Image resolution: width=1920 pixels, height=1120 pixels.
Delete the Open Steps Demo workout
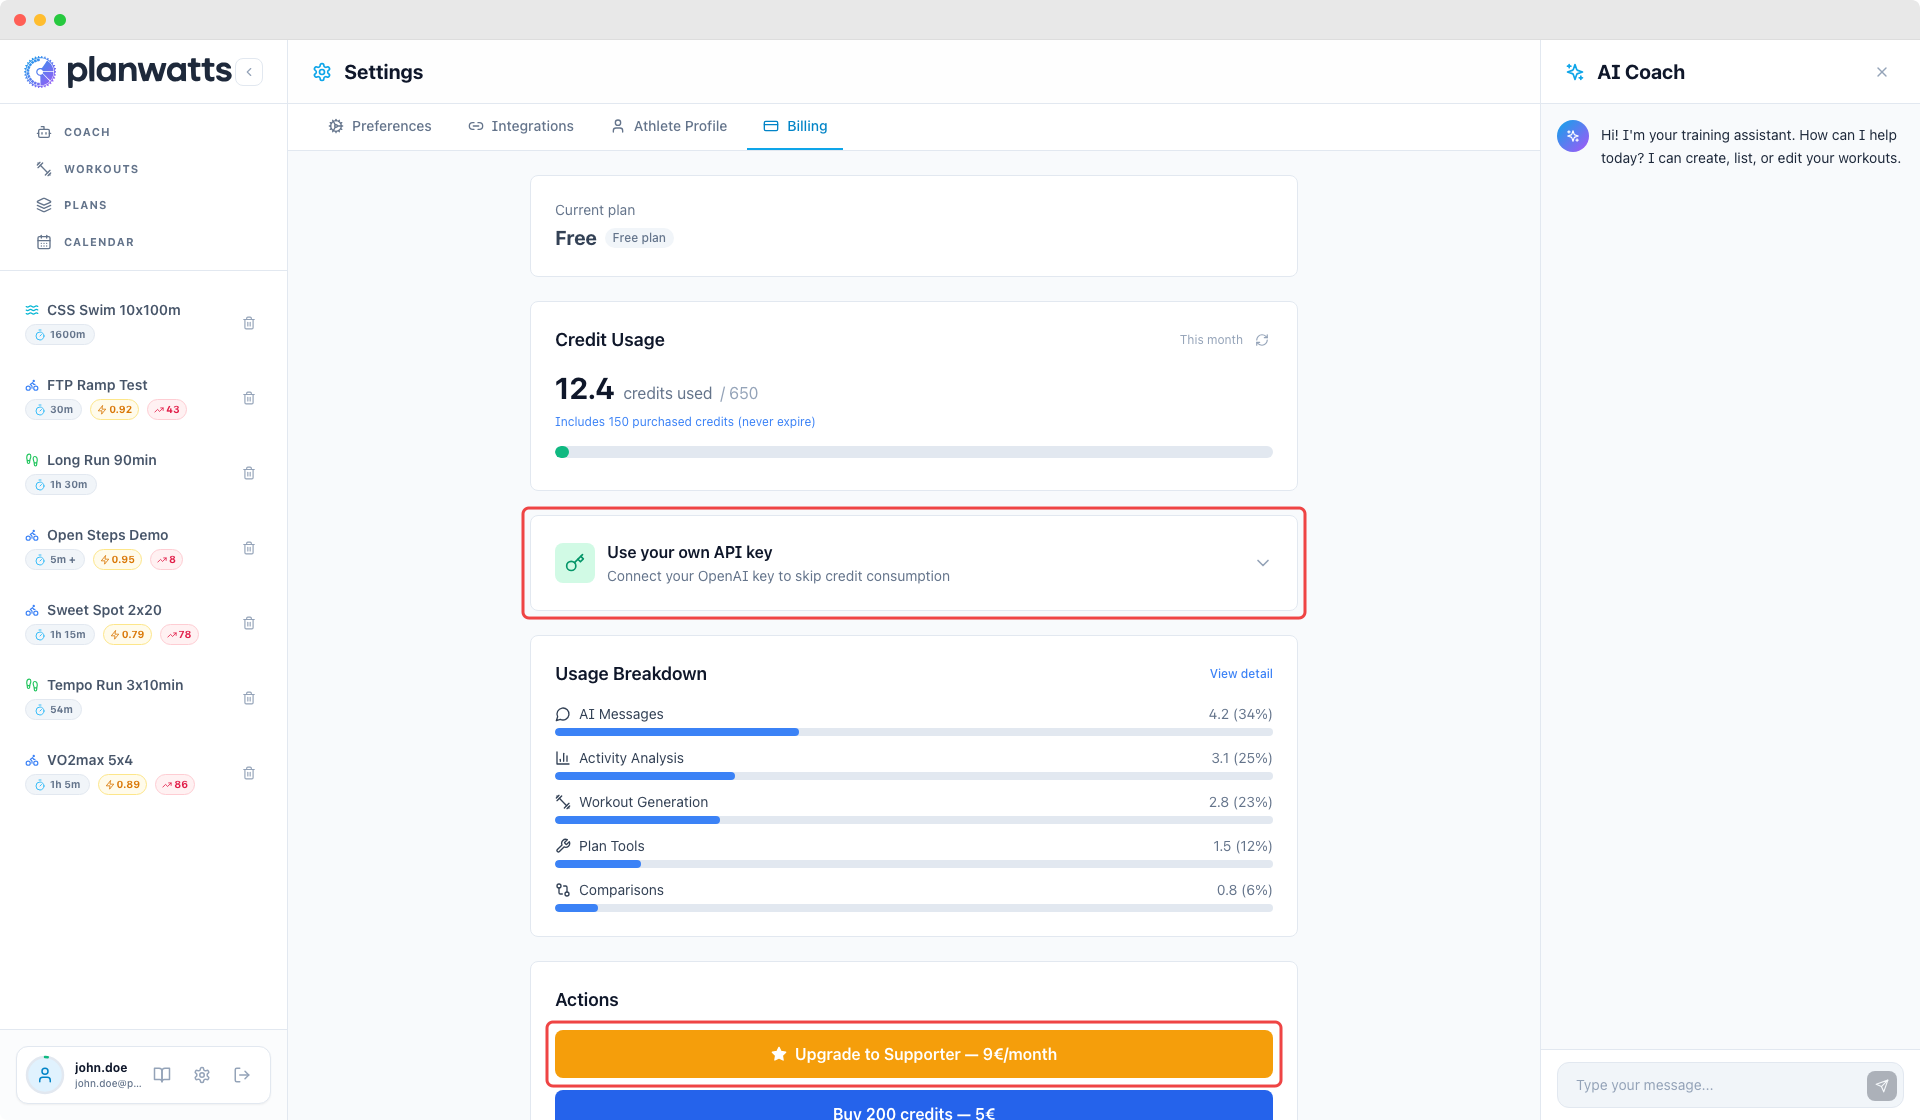point(249,548)
